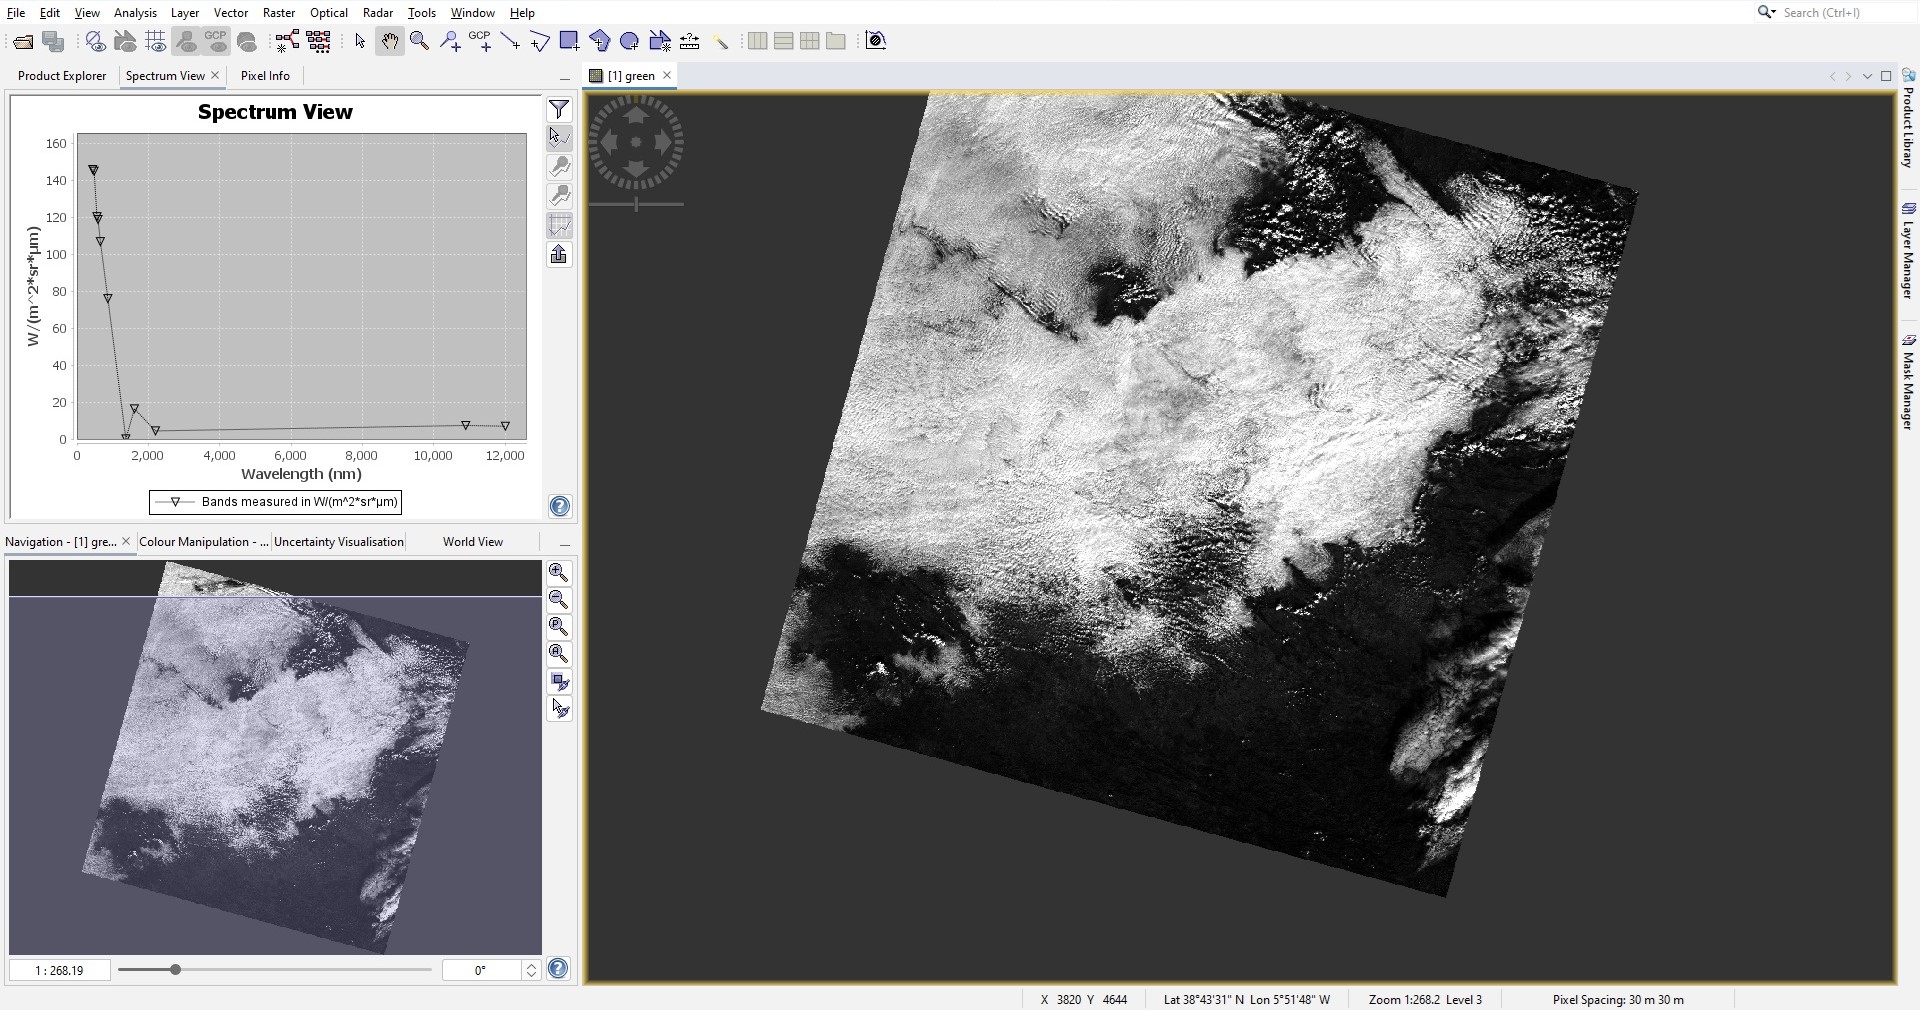The width and height of the screenshot is (1920, 1010).
Task: Click the Save Product icon in toolbar
Action: [x=54, y=41]
